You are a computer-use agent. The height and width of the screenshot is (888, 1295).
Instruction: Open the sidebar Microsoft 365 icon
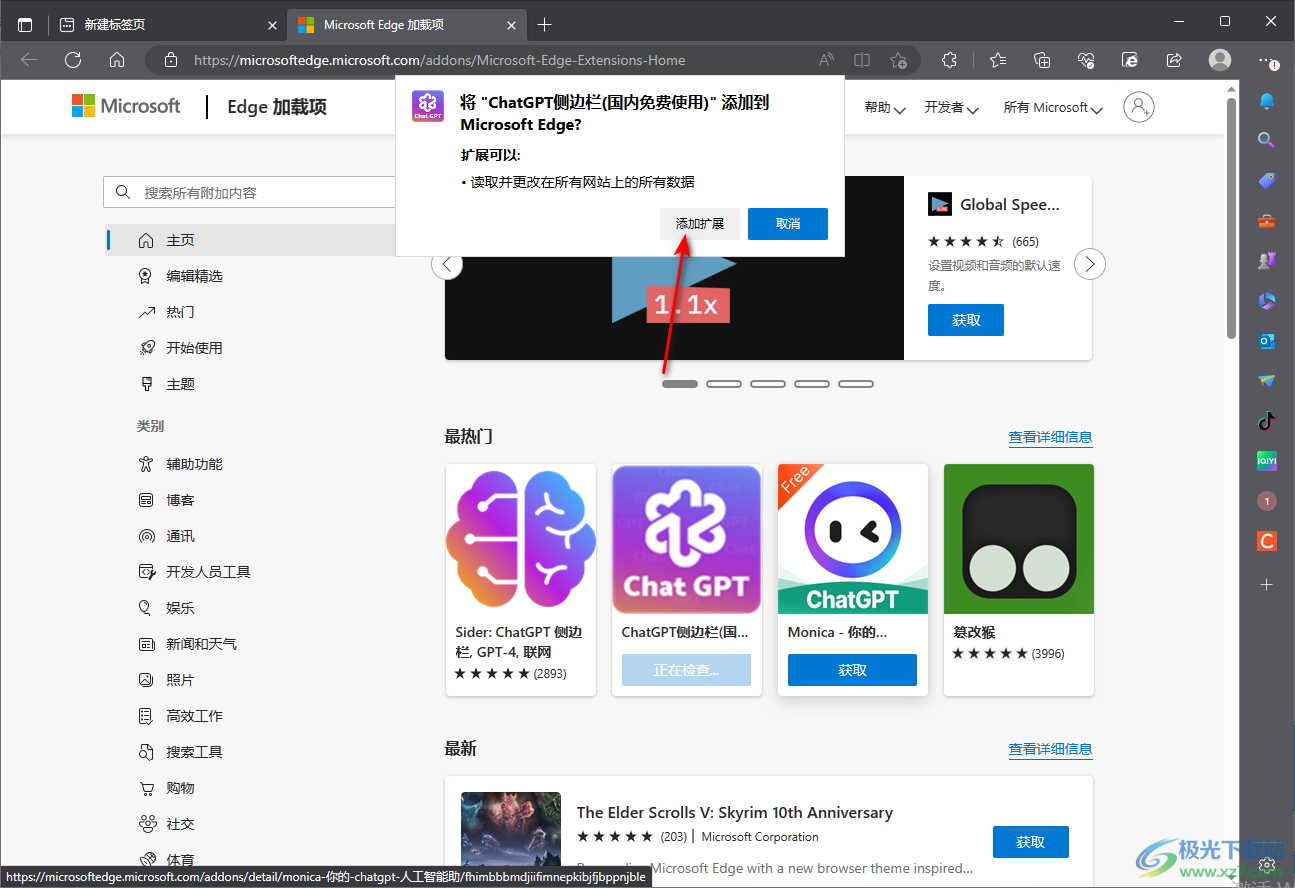coord(1267,301)
